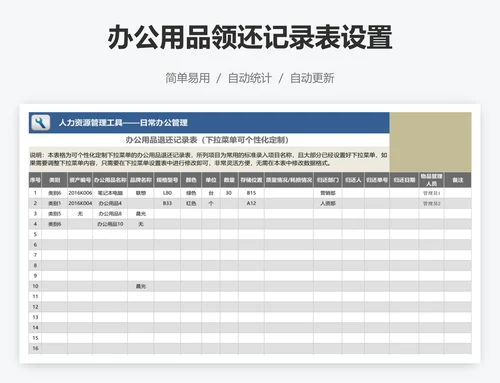The image size is (500, 383).
Task: Select the '归还单号' column header
Action: coord(377,180)
